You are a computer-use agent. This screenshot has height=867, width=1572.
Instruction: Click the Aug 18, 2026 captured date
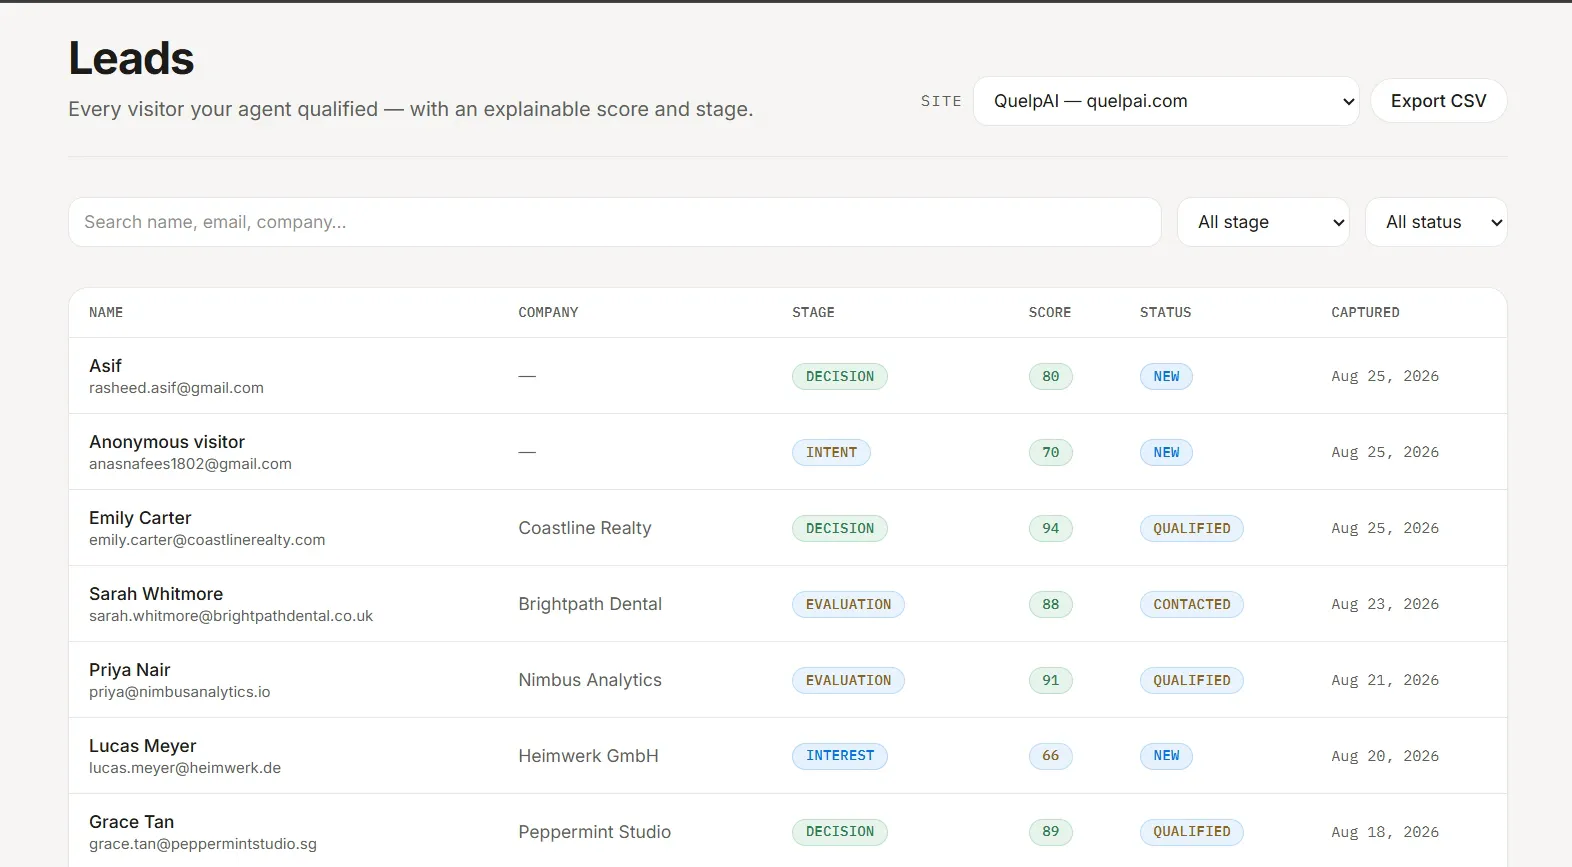pyautogui.click(x=1385, y=832)
